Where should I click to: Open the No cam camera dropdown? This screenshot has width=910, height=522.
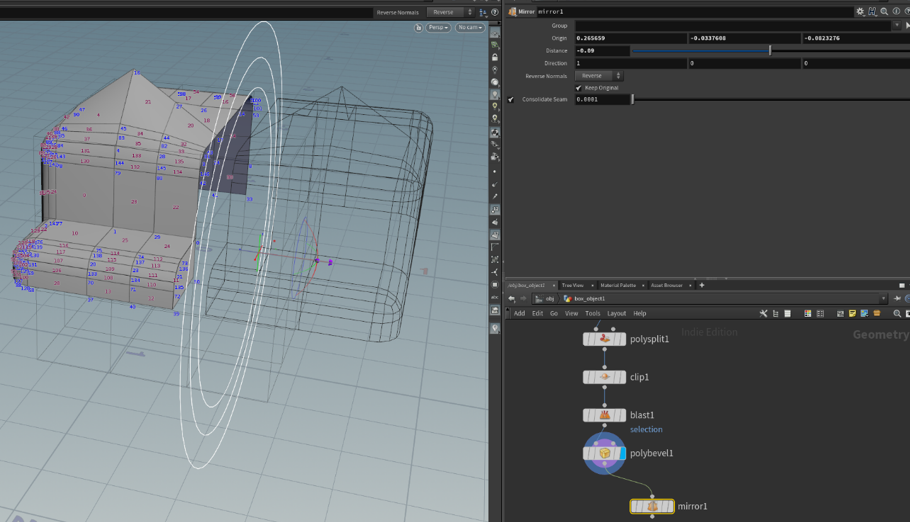(469, 28)
